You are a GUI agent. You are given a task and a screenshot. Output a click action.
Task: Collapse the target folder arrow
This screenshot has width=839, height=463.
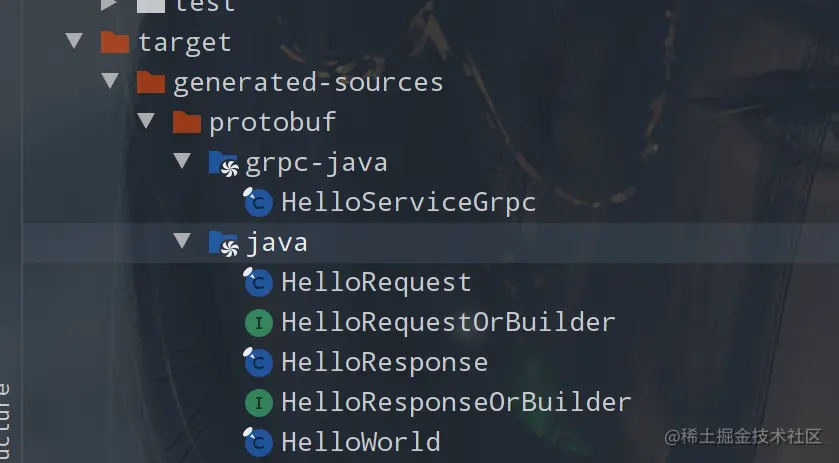point(74,41)
